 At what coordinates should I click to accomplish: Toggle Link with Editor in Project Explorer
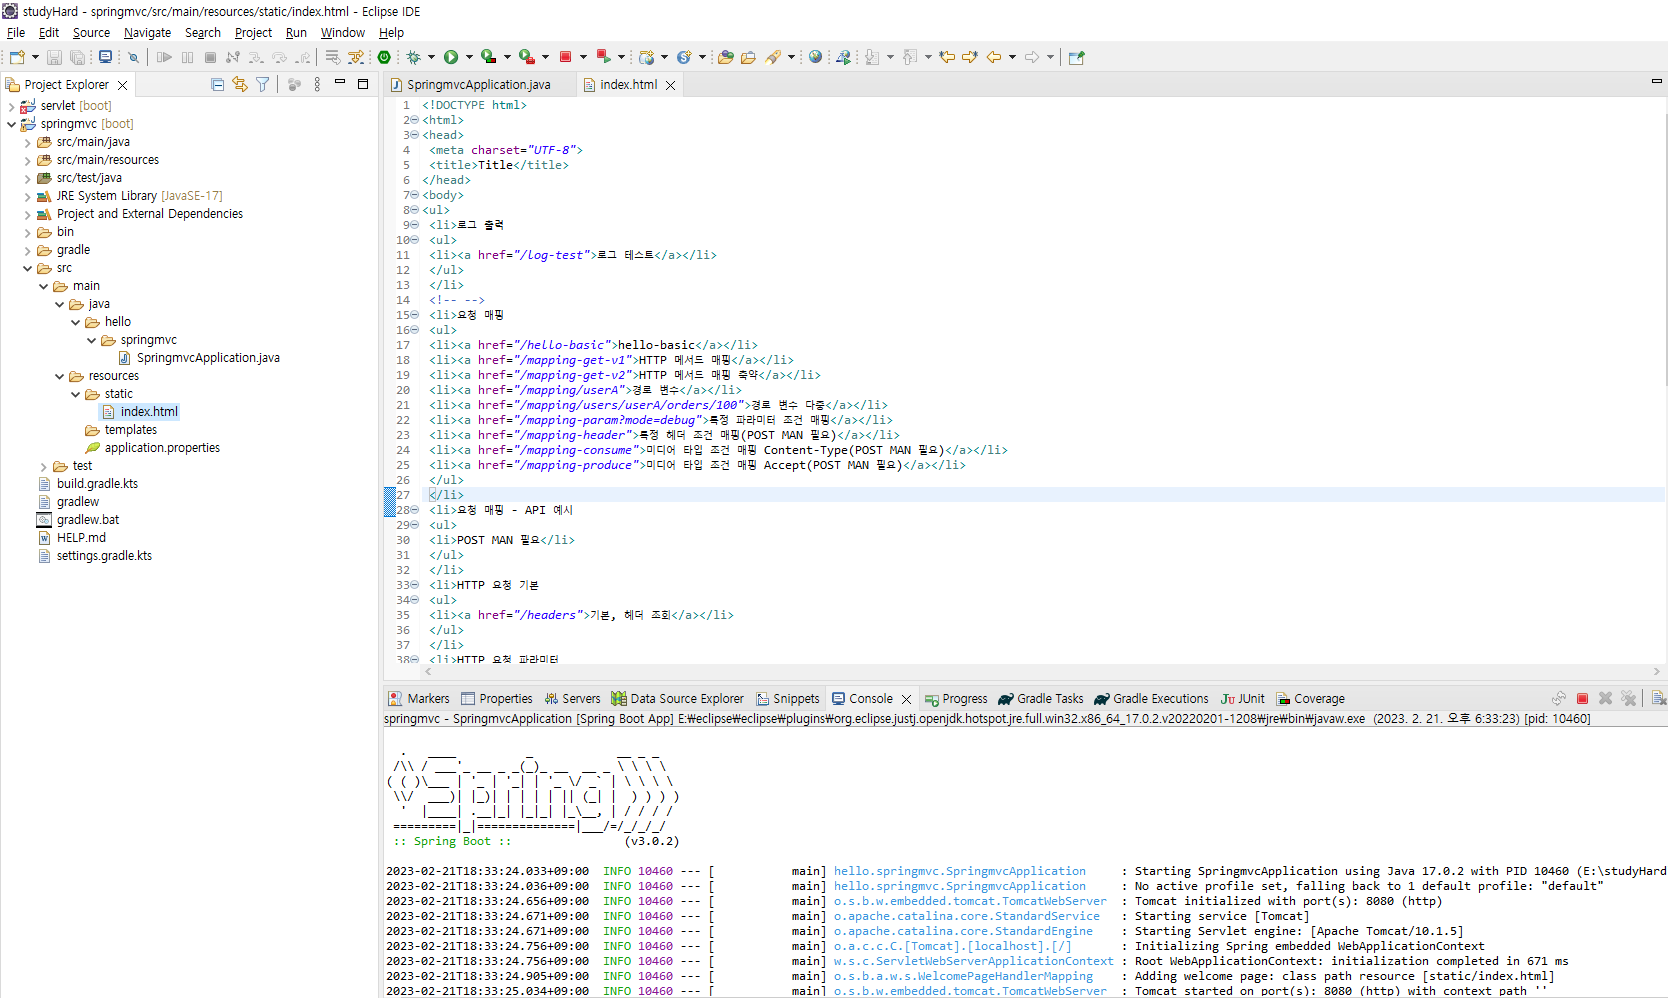[240, 85]
